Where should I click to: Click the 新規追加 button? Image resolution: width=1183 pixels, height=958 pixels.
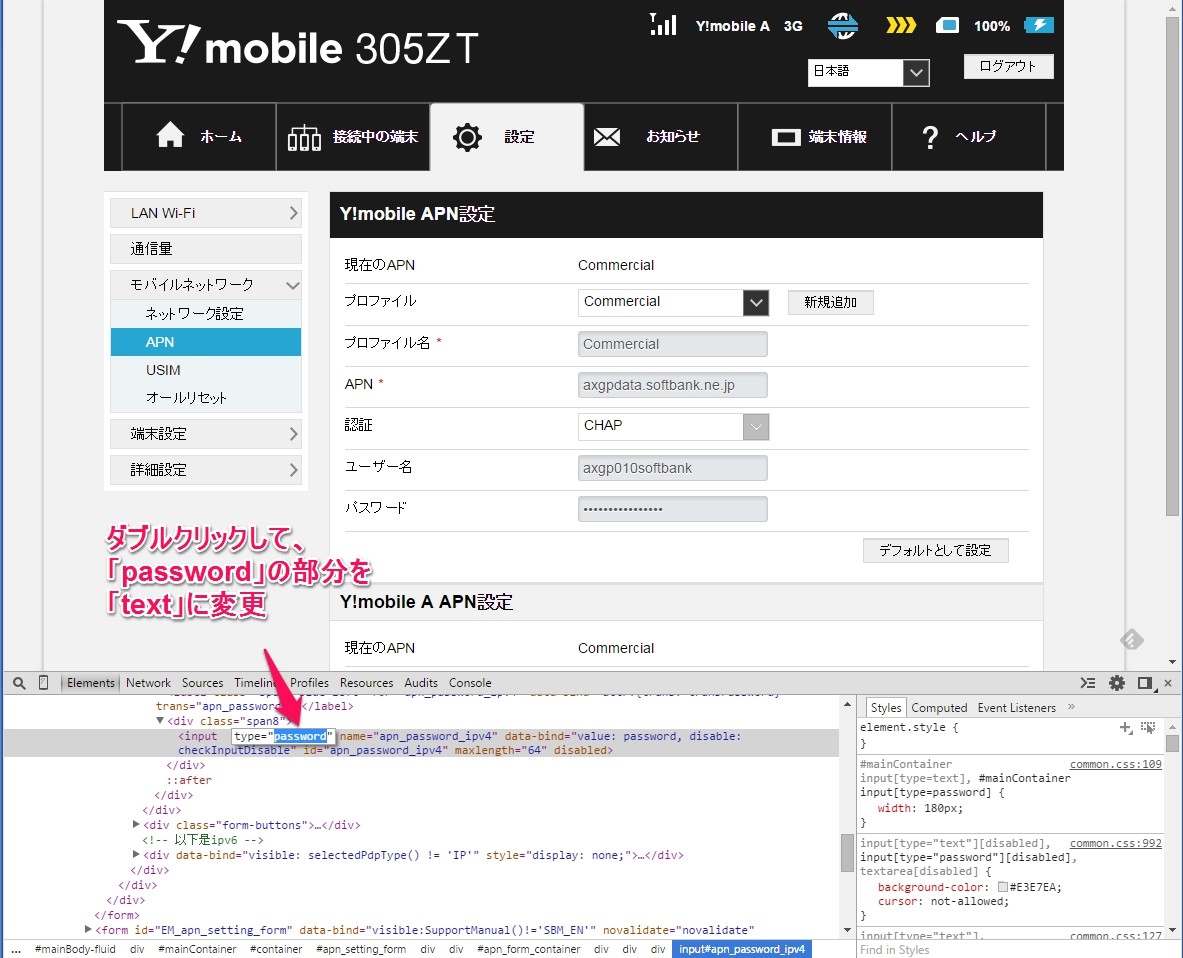coord(831,302)
